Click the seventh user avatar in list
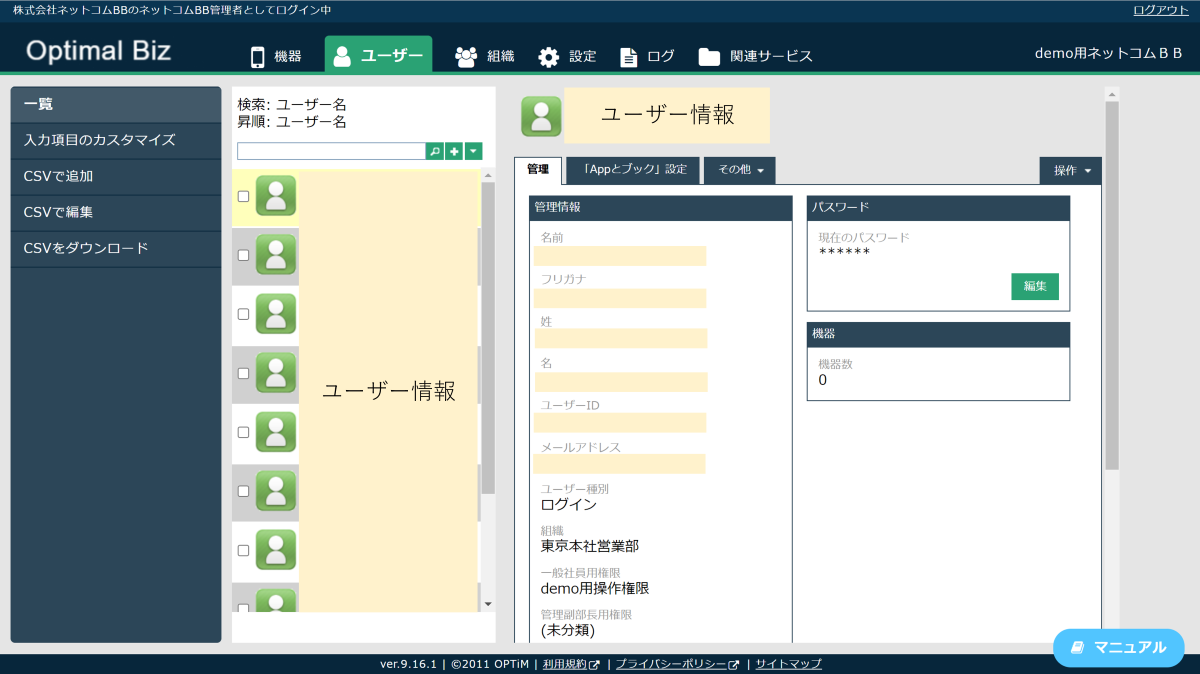Screen dimensions: 1200x674 pos(276,550)
